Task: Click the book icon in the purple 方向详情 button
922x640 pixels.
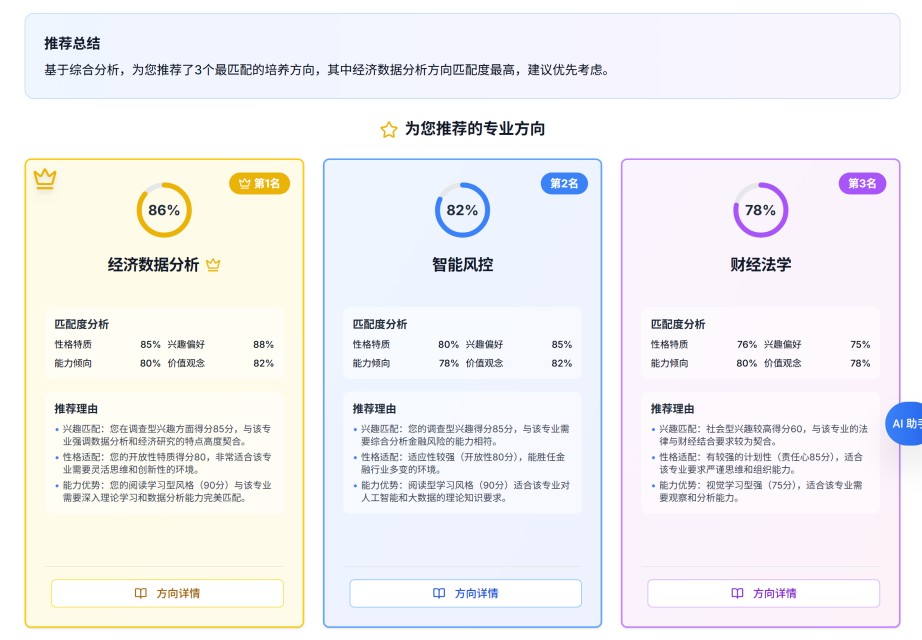Action: [x=737, y=593]
